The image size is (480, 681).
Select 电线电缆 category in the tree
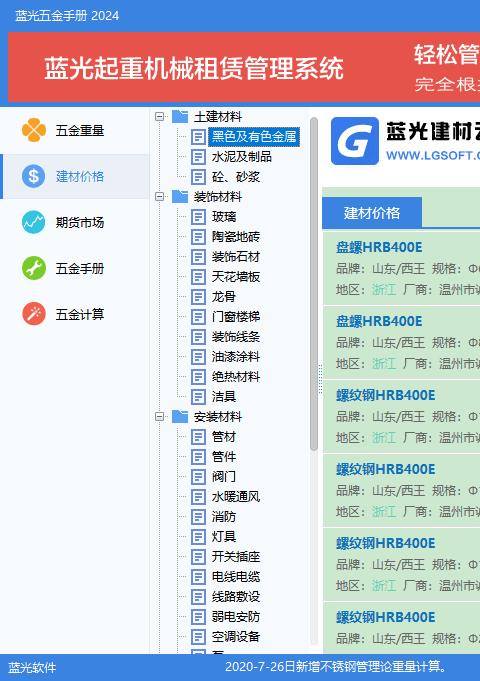coord(236,576)
